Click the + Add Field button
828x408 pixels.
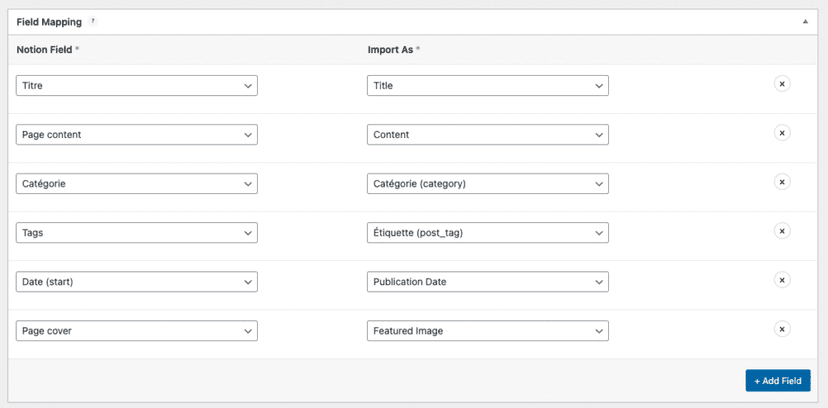pos(777,381)
